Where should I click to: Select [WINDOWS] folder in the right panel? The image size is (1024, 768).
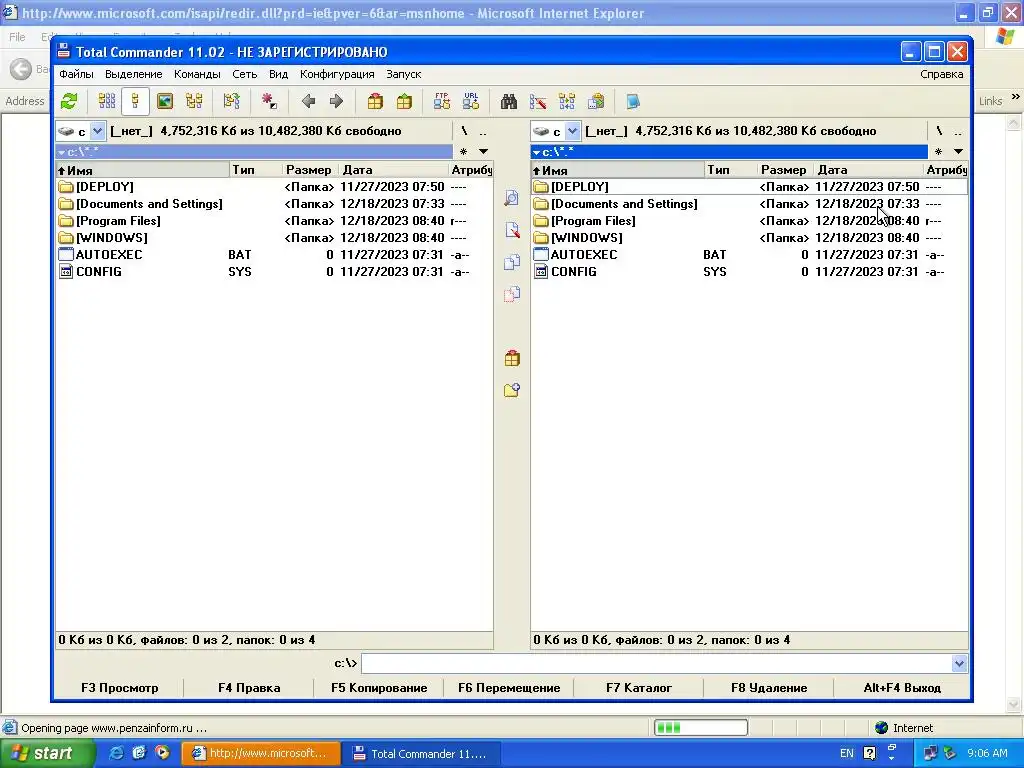click(749, 238)
